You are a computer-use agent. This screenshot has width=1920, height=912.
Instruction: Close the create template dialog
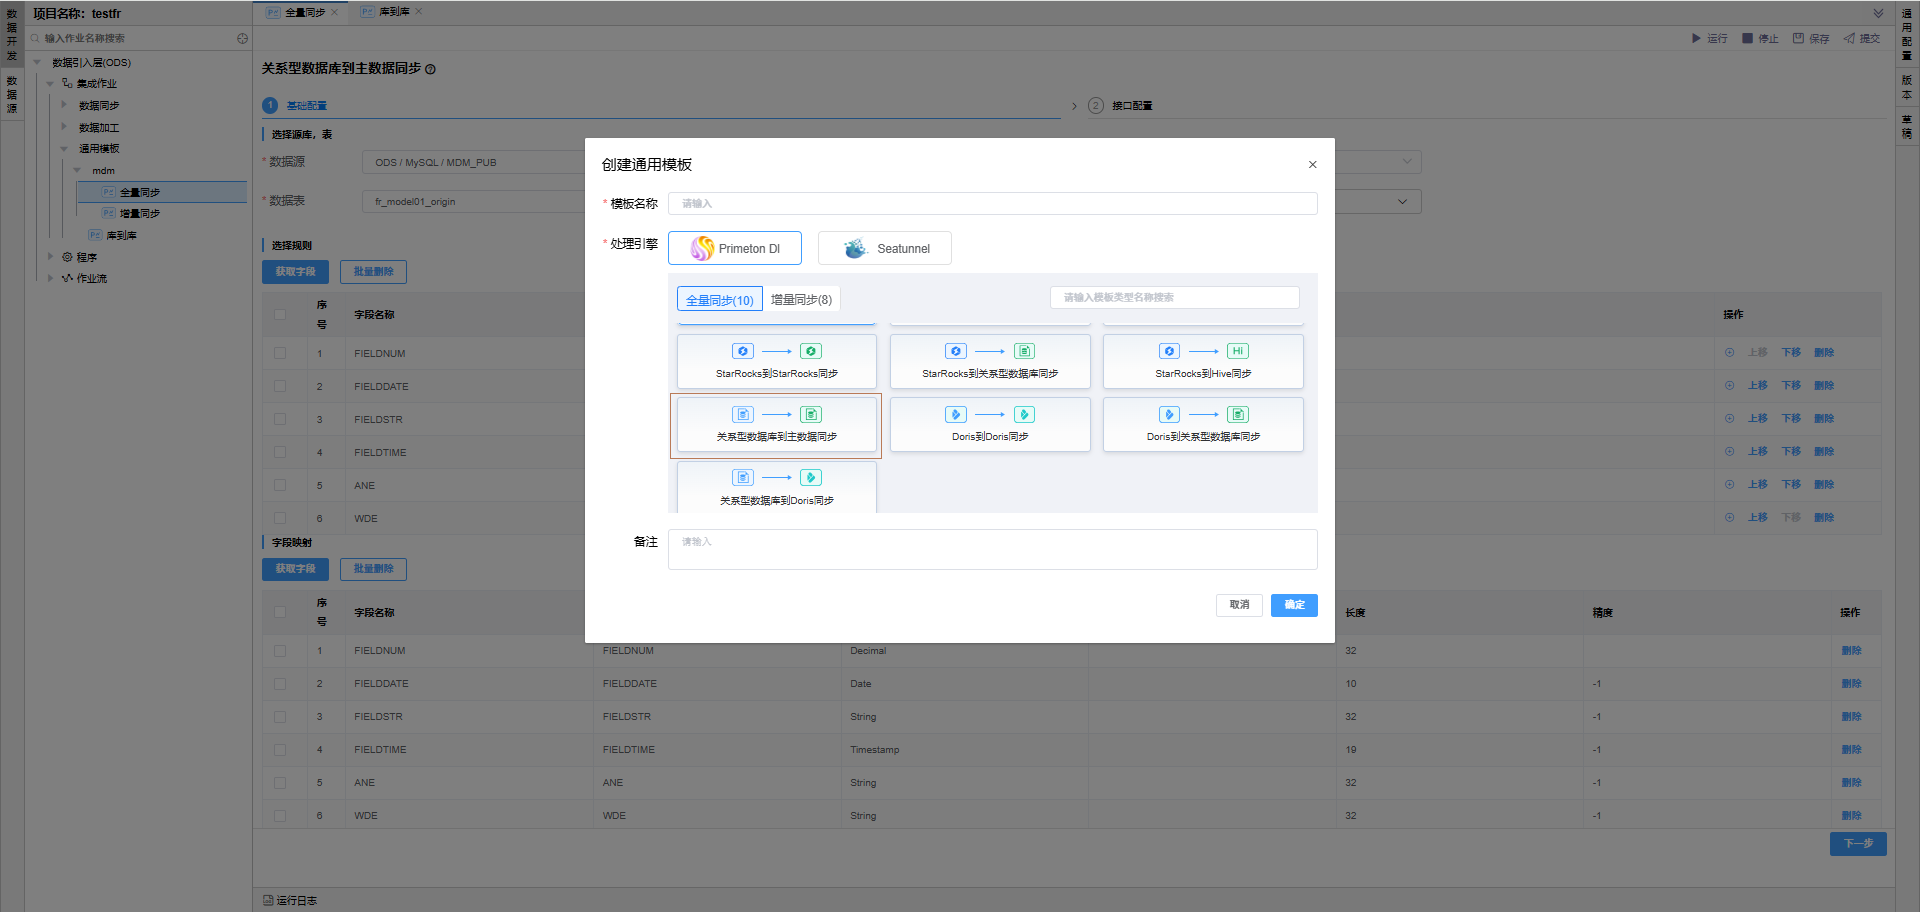tap(1312, 165)
